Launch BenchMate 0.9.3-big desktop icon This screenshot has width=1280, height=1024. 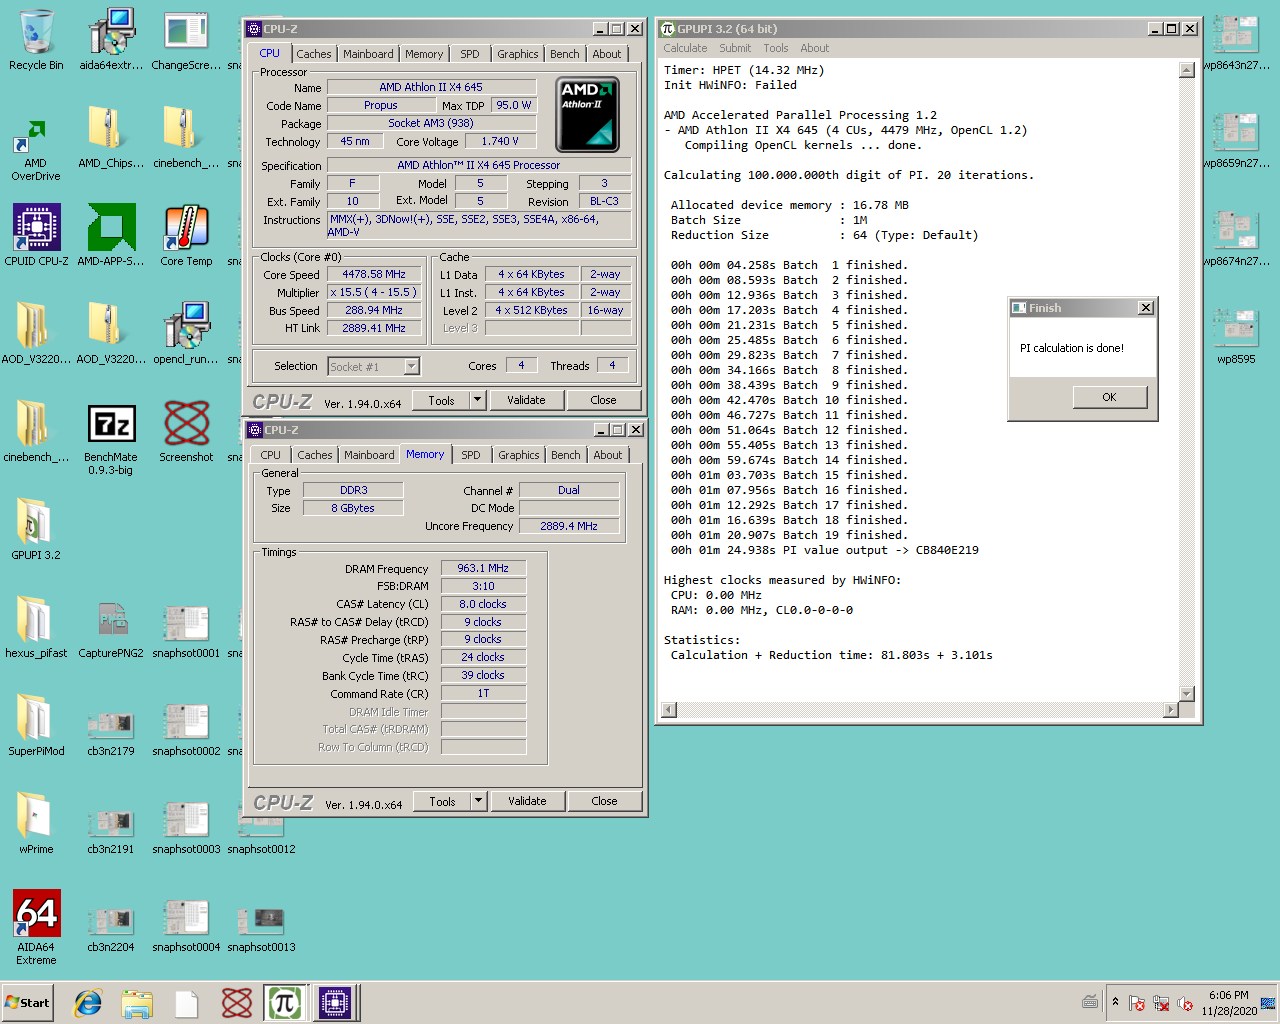pos(111,438)
